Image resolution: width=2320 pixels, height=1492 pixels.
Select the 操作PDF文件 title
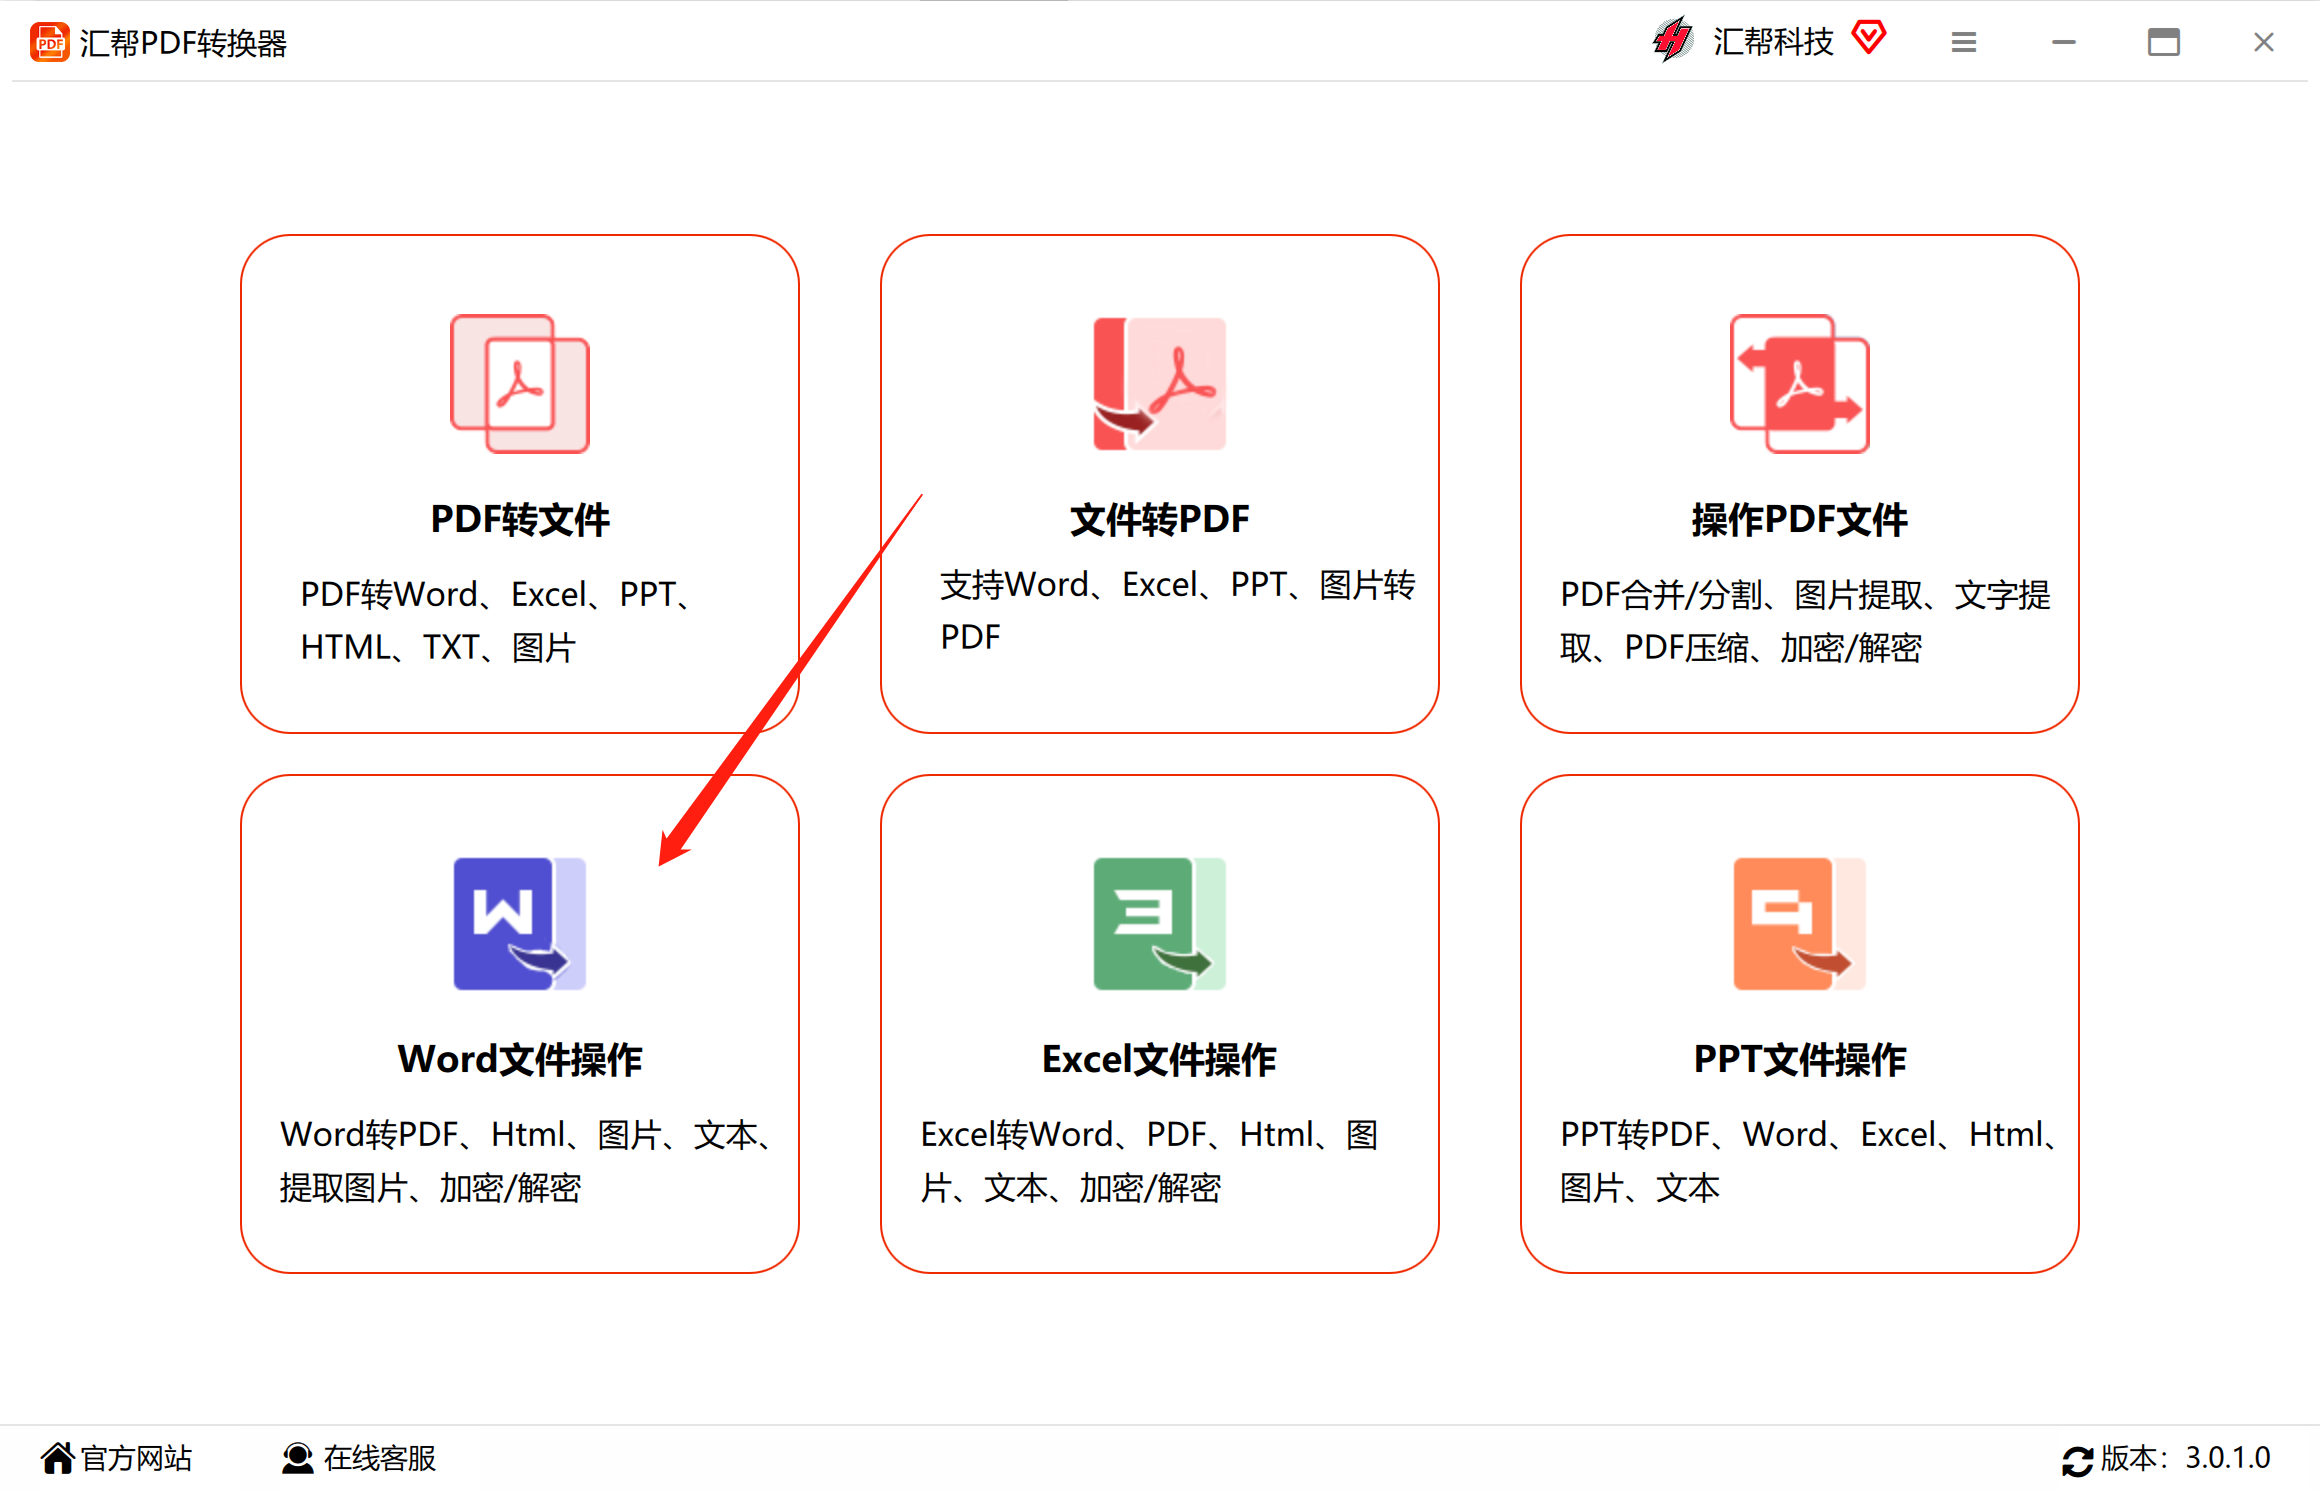pyautogui.click(x=1800, y=519)
